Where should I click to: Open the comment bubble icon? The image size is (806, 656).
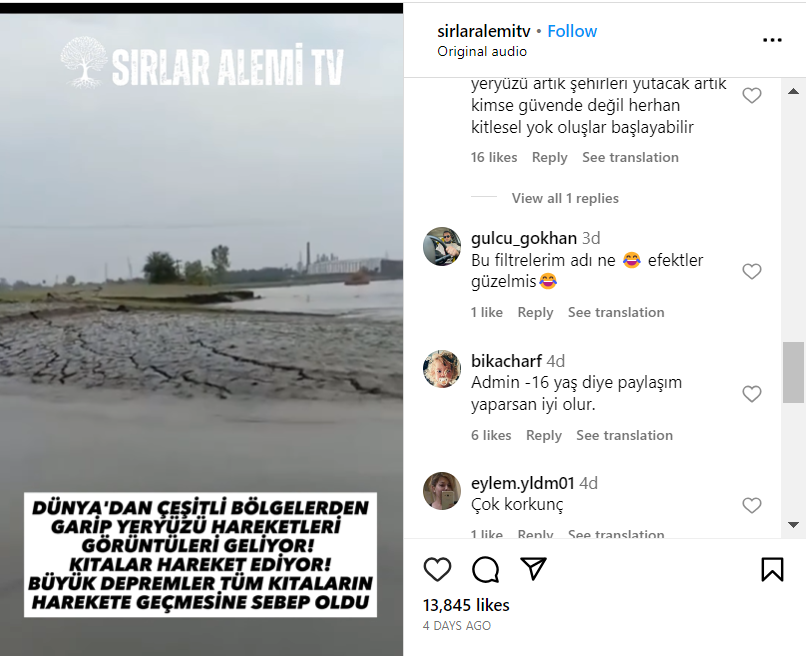point(485,569)
